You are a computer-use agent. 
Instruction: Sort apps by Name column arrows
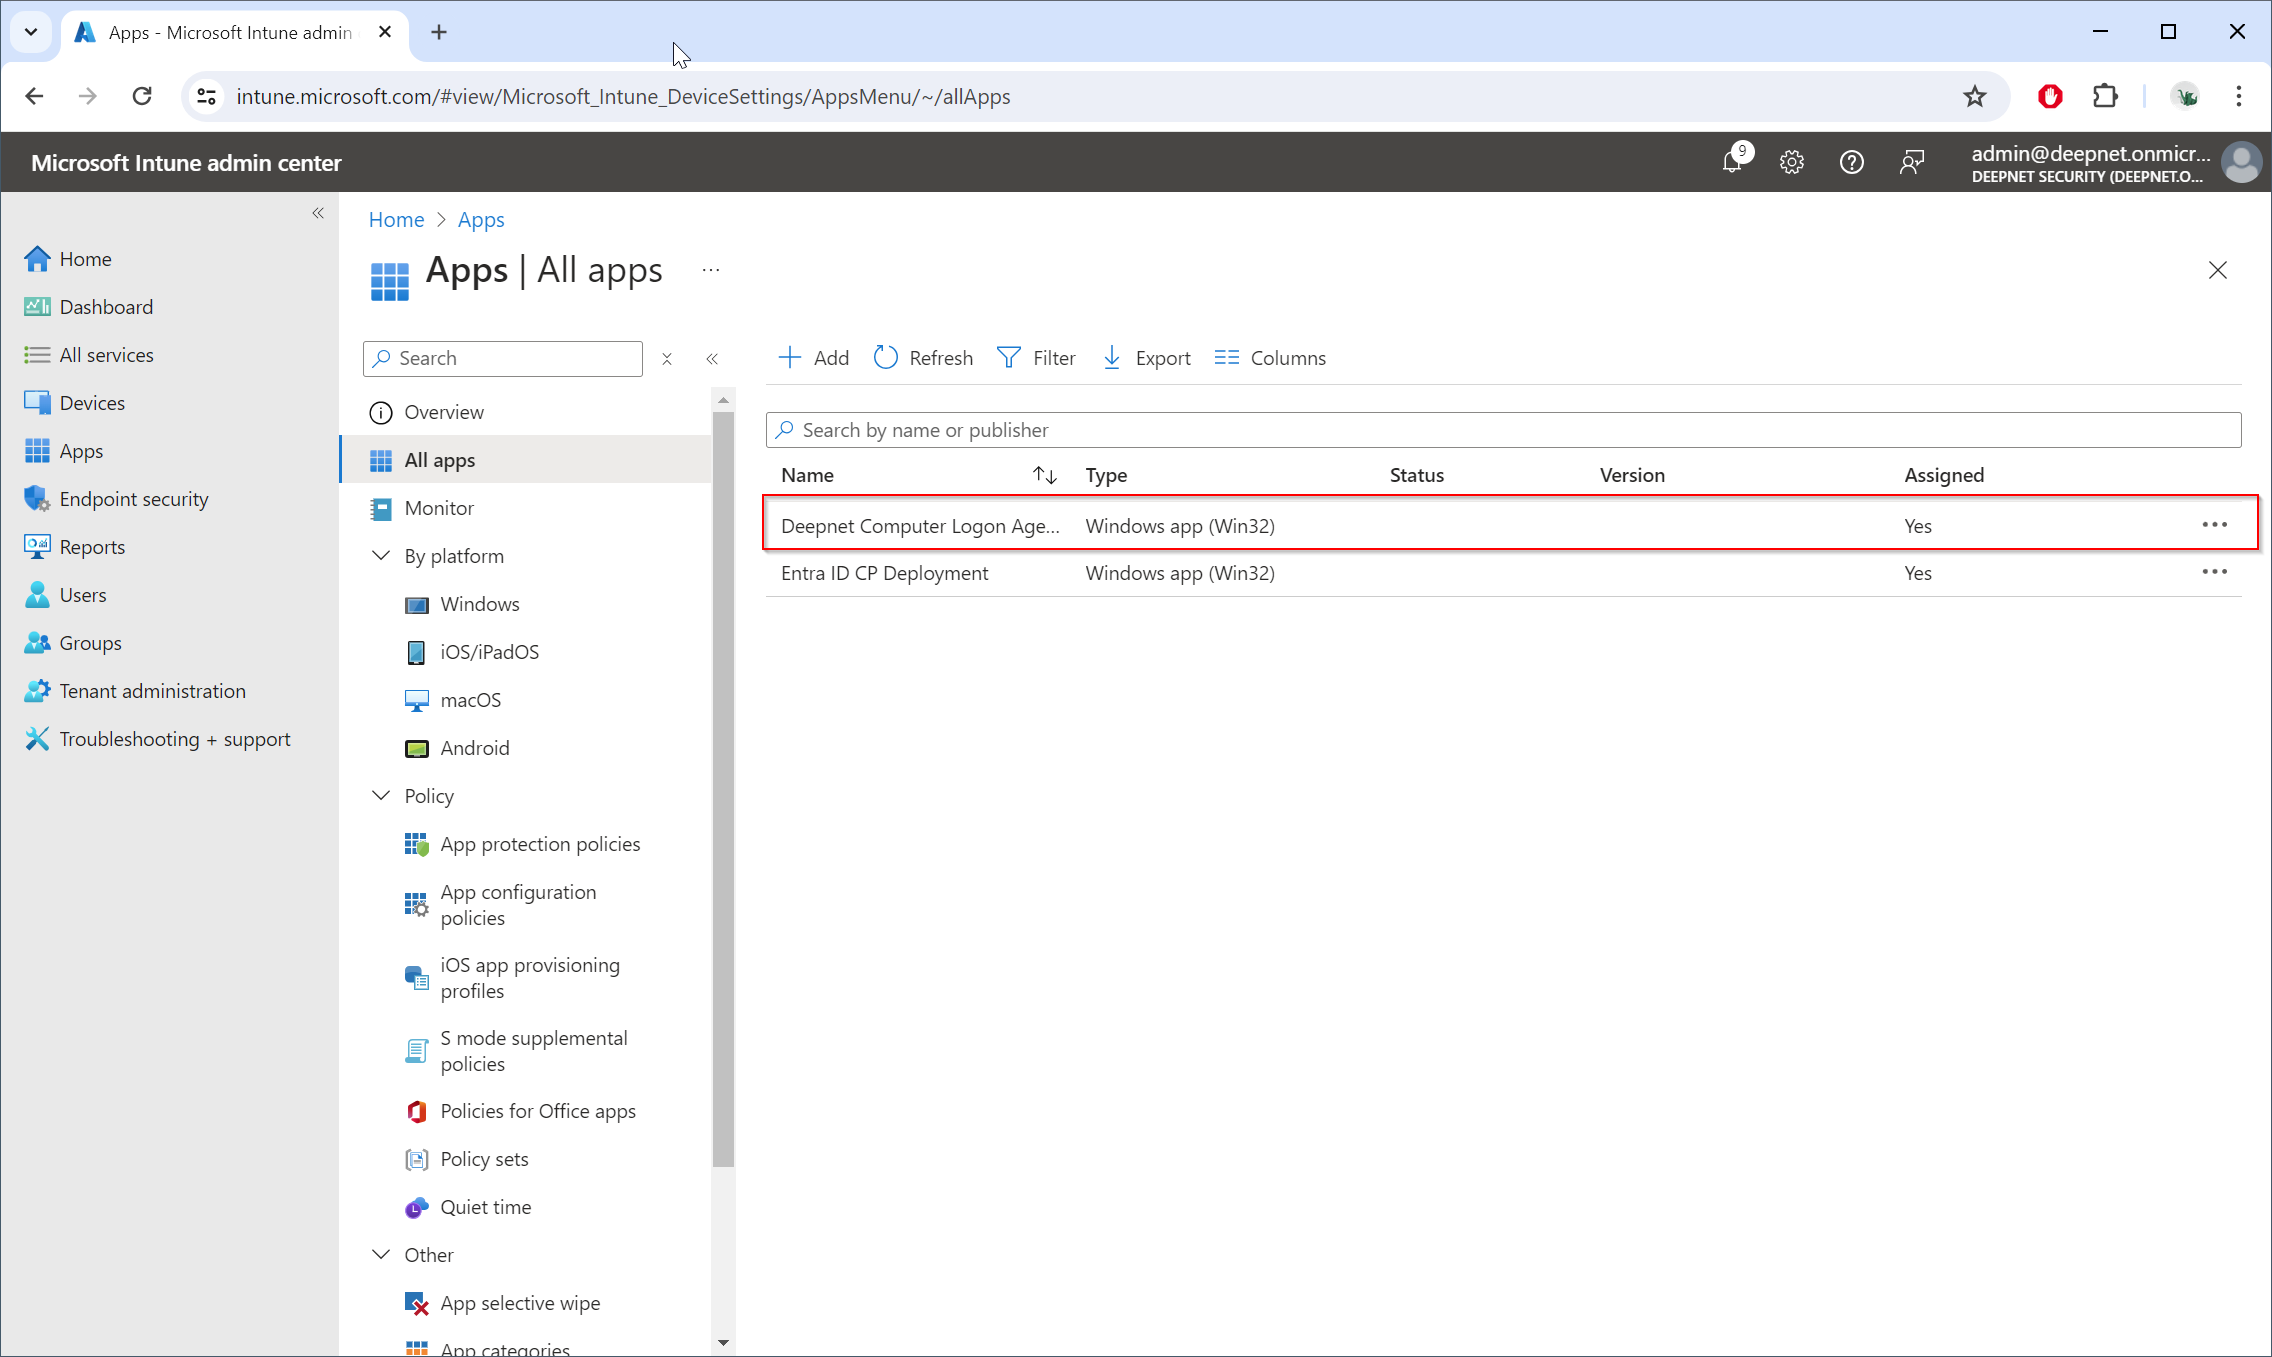coord(1044,476)
